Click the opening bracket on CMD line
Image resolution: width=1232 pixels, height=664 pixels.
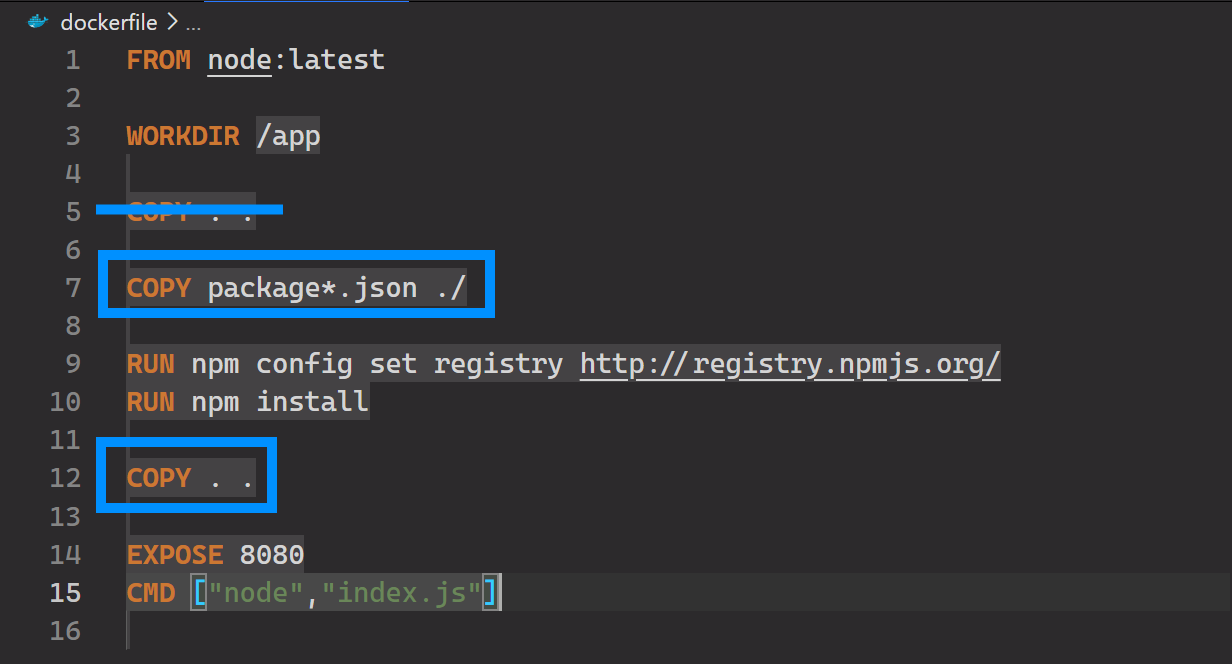[x=199, y=592]
